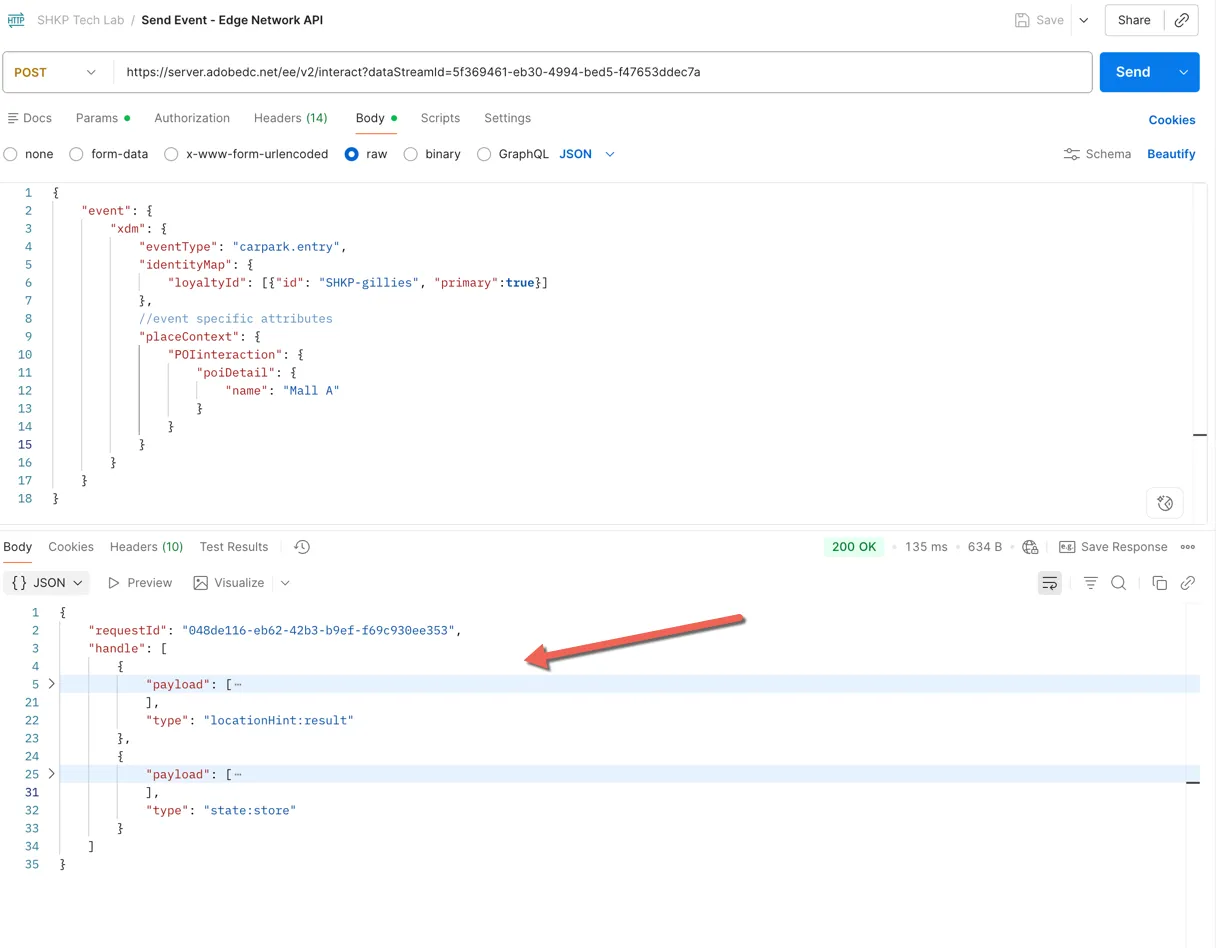This screenshot has height=948, width=1217.
Task: Open the Send button dropdown arrow
Action: 1183,72
